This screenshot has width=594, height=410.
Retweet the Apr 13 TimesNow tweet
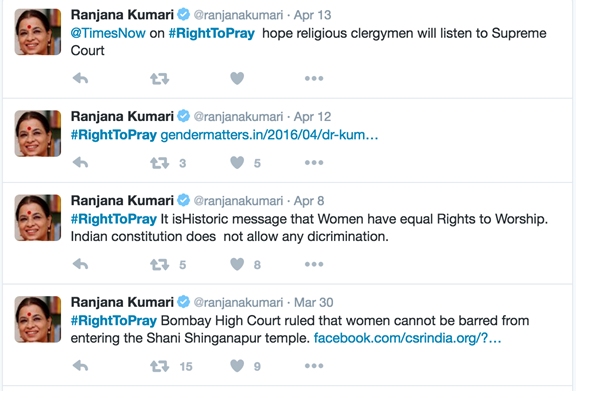[x=159, y=78]
